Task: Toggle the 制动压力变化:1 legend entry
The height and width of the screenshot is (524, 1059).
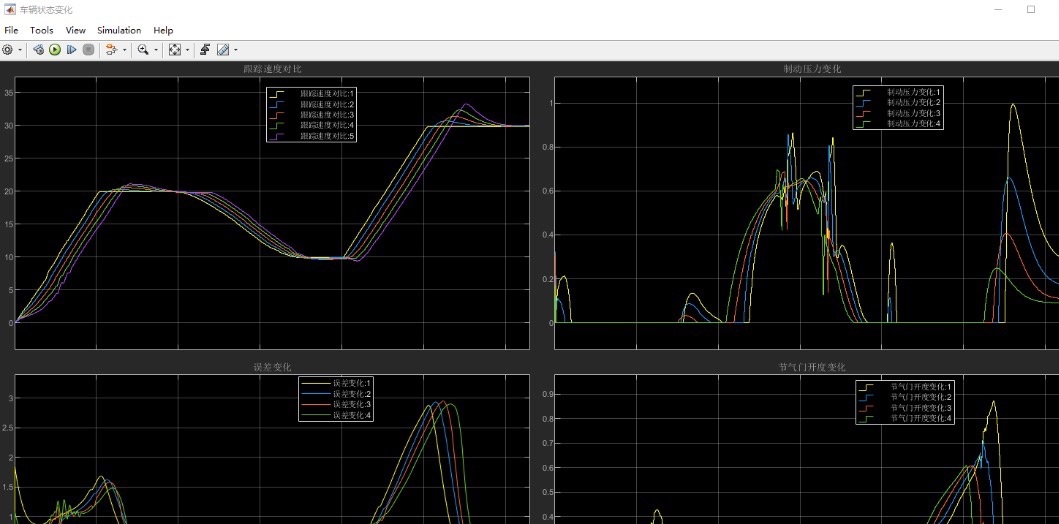Action: pos(898,92)
